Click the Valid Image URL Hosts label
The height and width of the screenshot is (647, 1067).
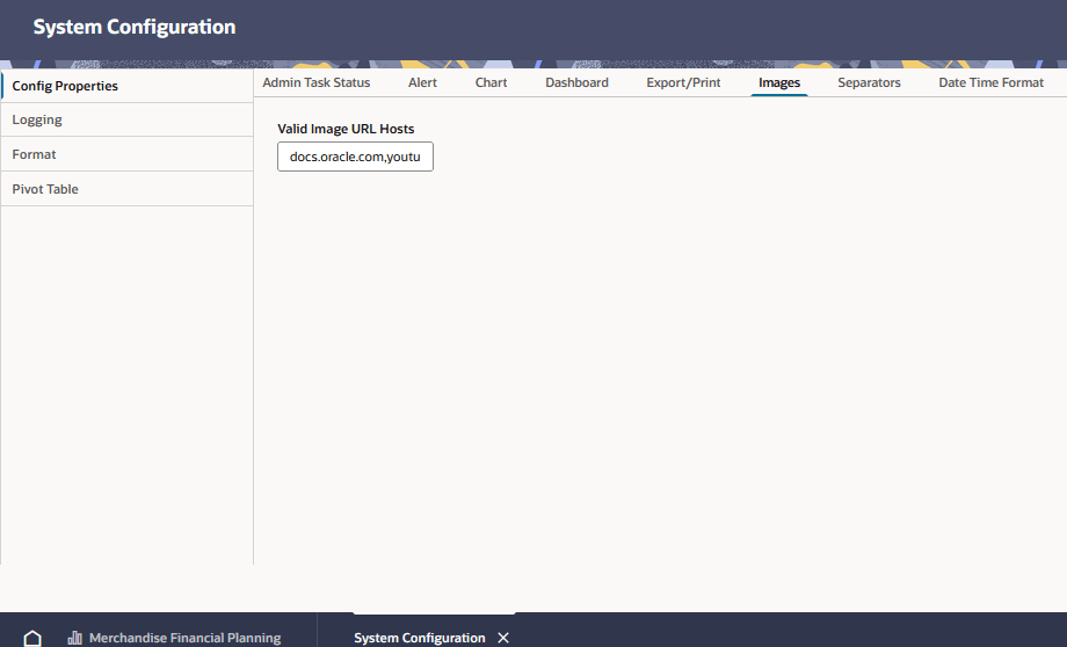click(x=346, y=129)
